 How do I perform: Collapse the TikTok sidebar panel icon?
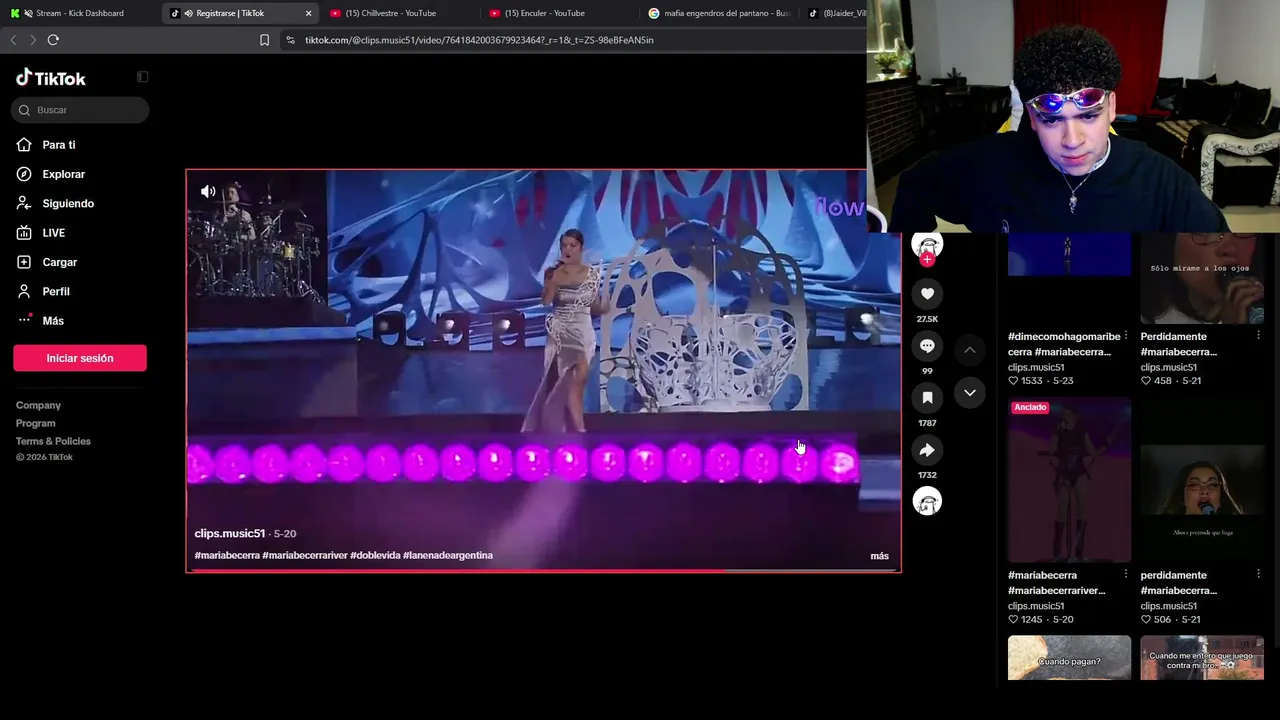click(142, 77)
